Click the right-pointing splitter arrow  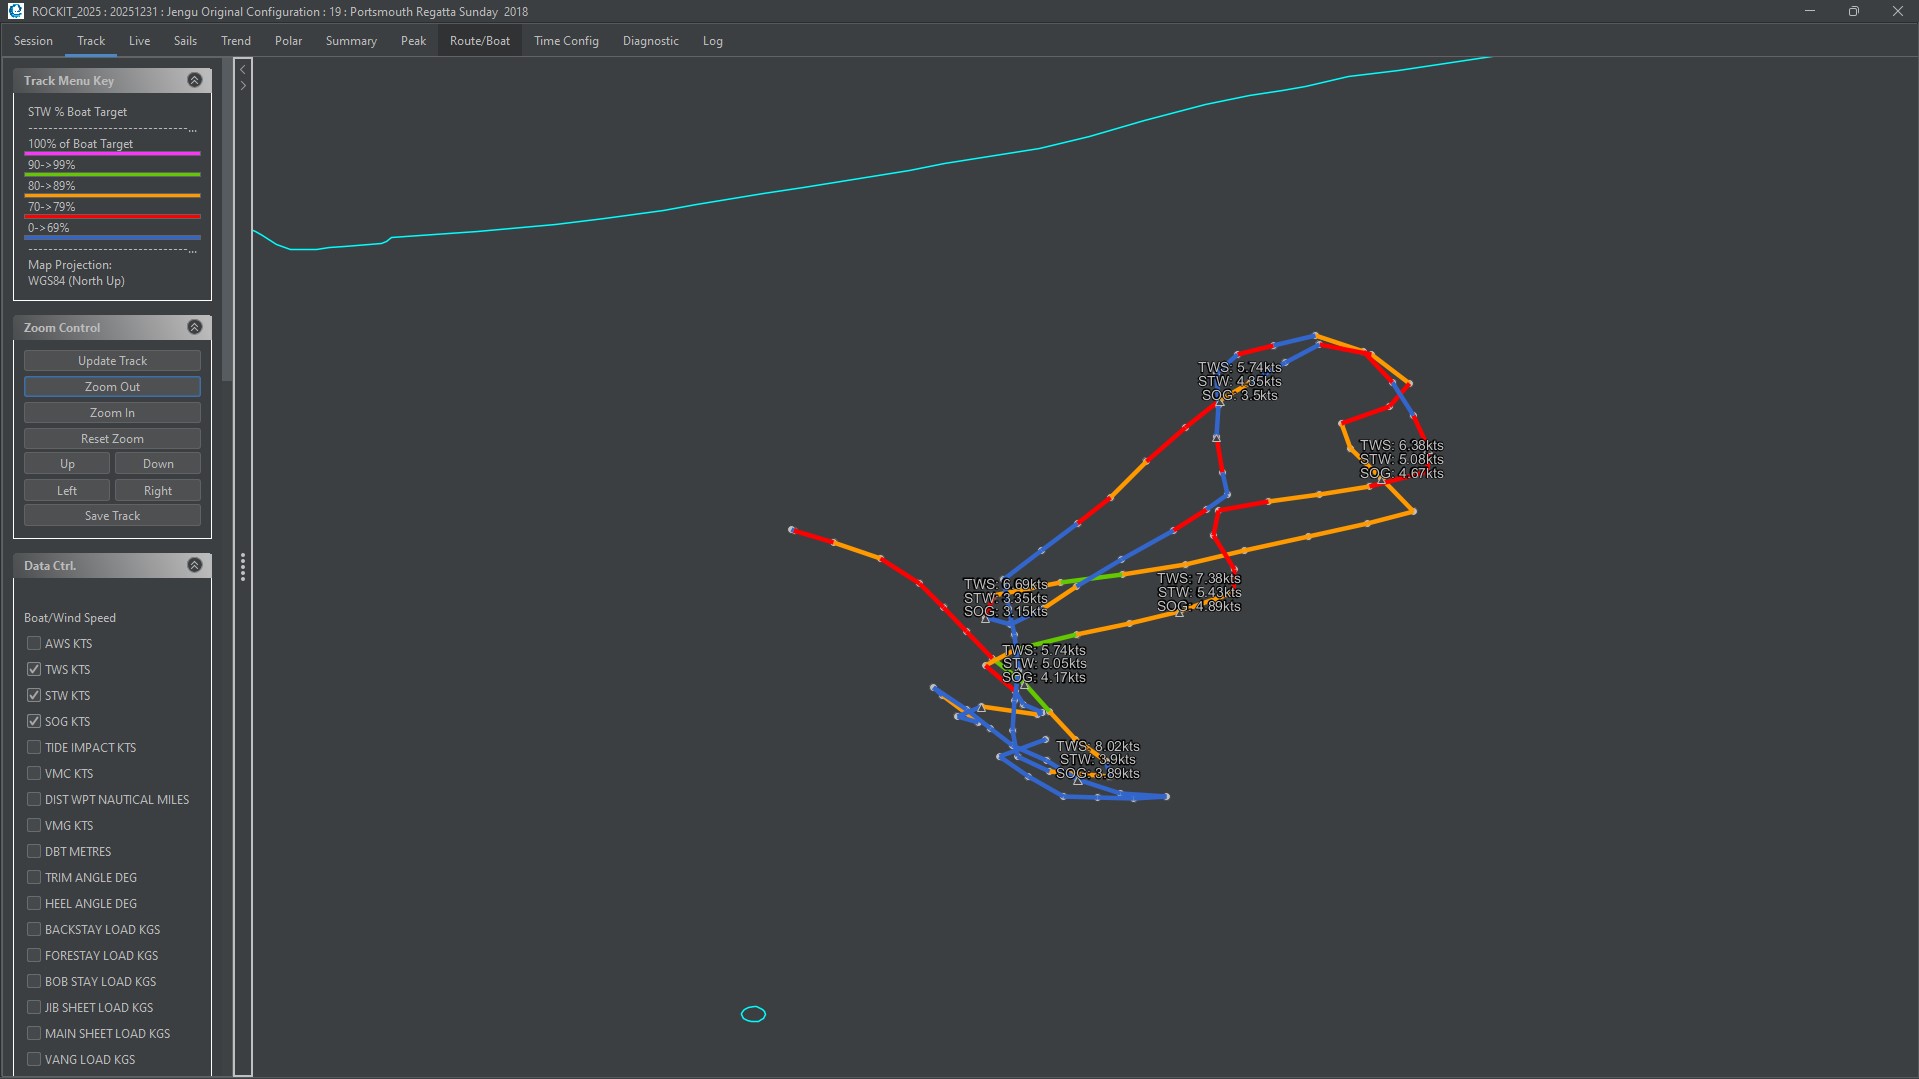click(x=243, y=86)
